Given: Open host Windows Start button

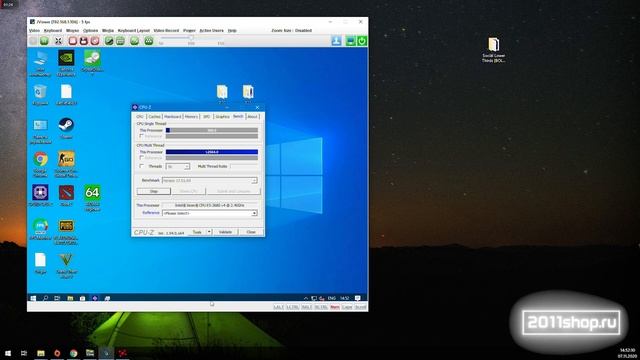Looking at the screenshot, I should click(x=8, y=353).
